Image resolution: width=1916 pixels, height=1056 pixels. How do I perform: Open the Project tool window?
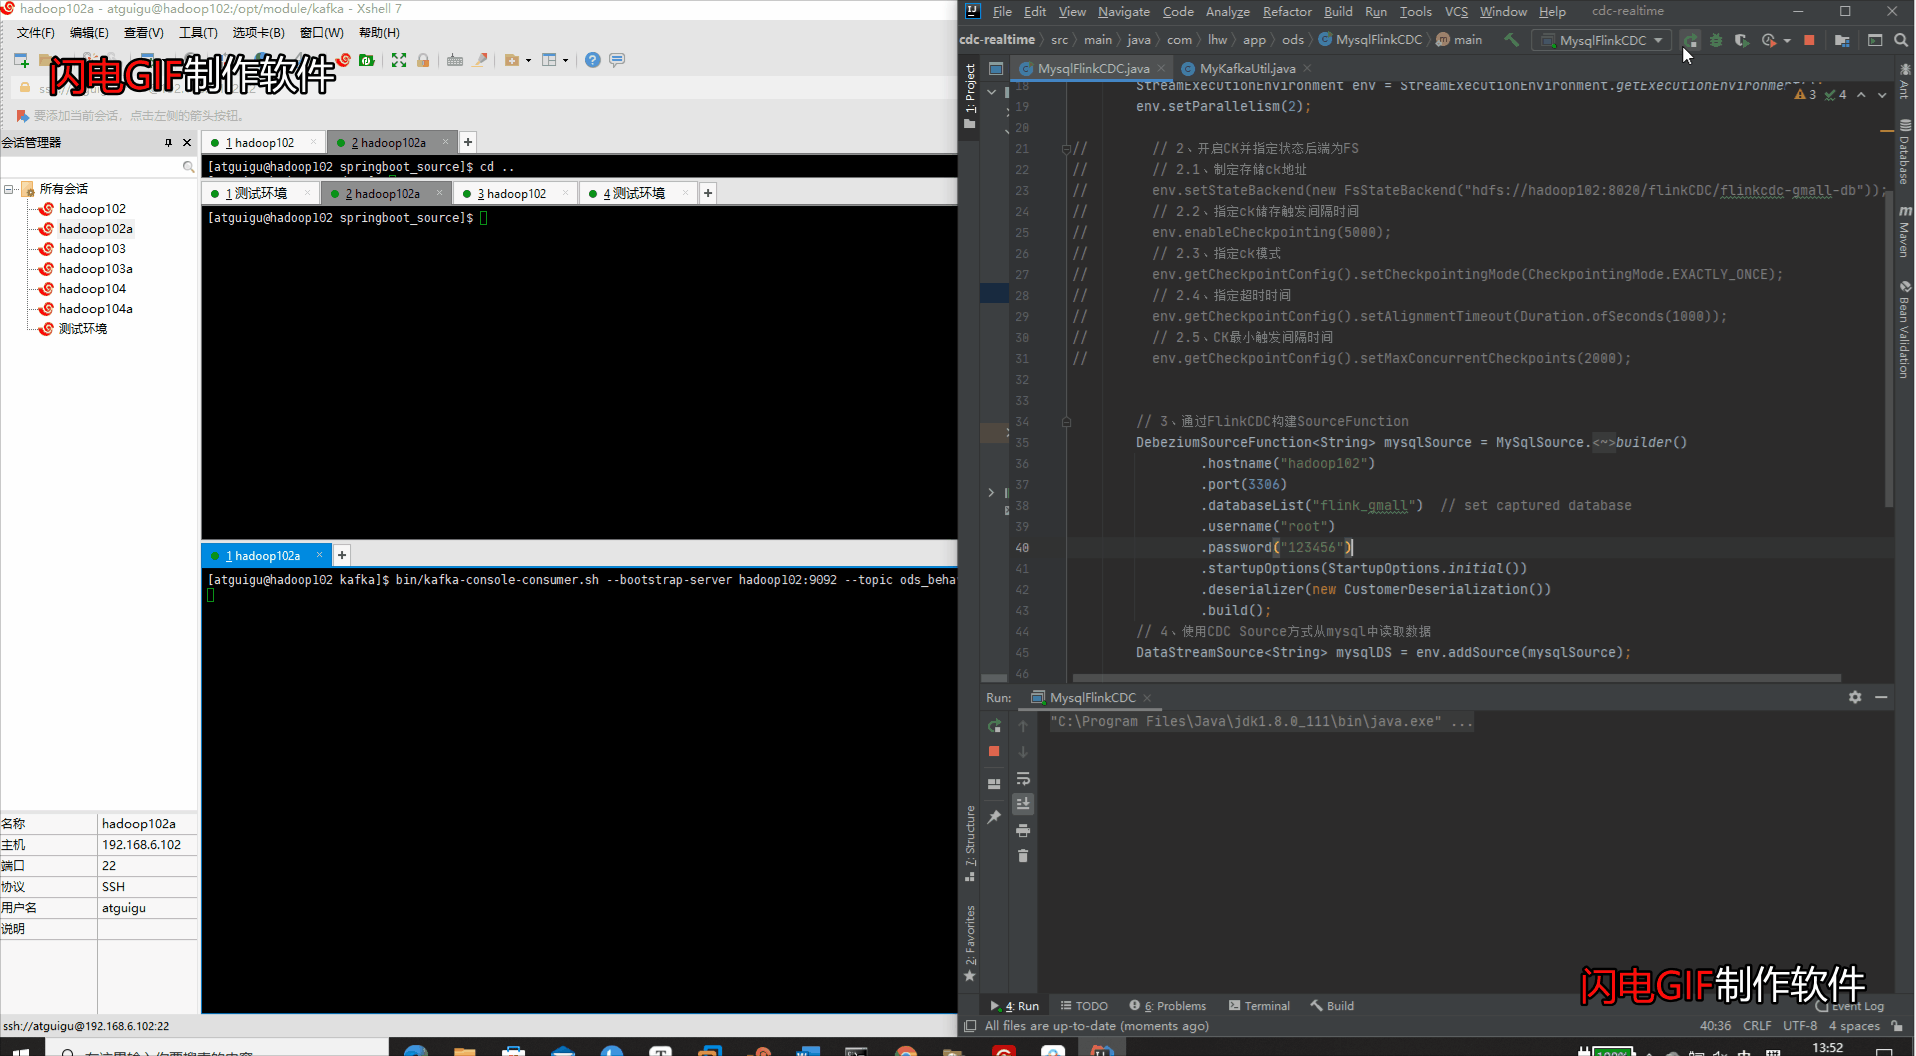coord(969,95)
